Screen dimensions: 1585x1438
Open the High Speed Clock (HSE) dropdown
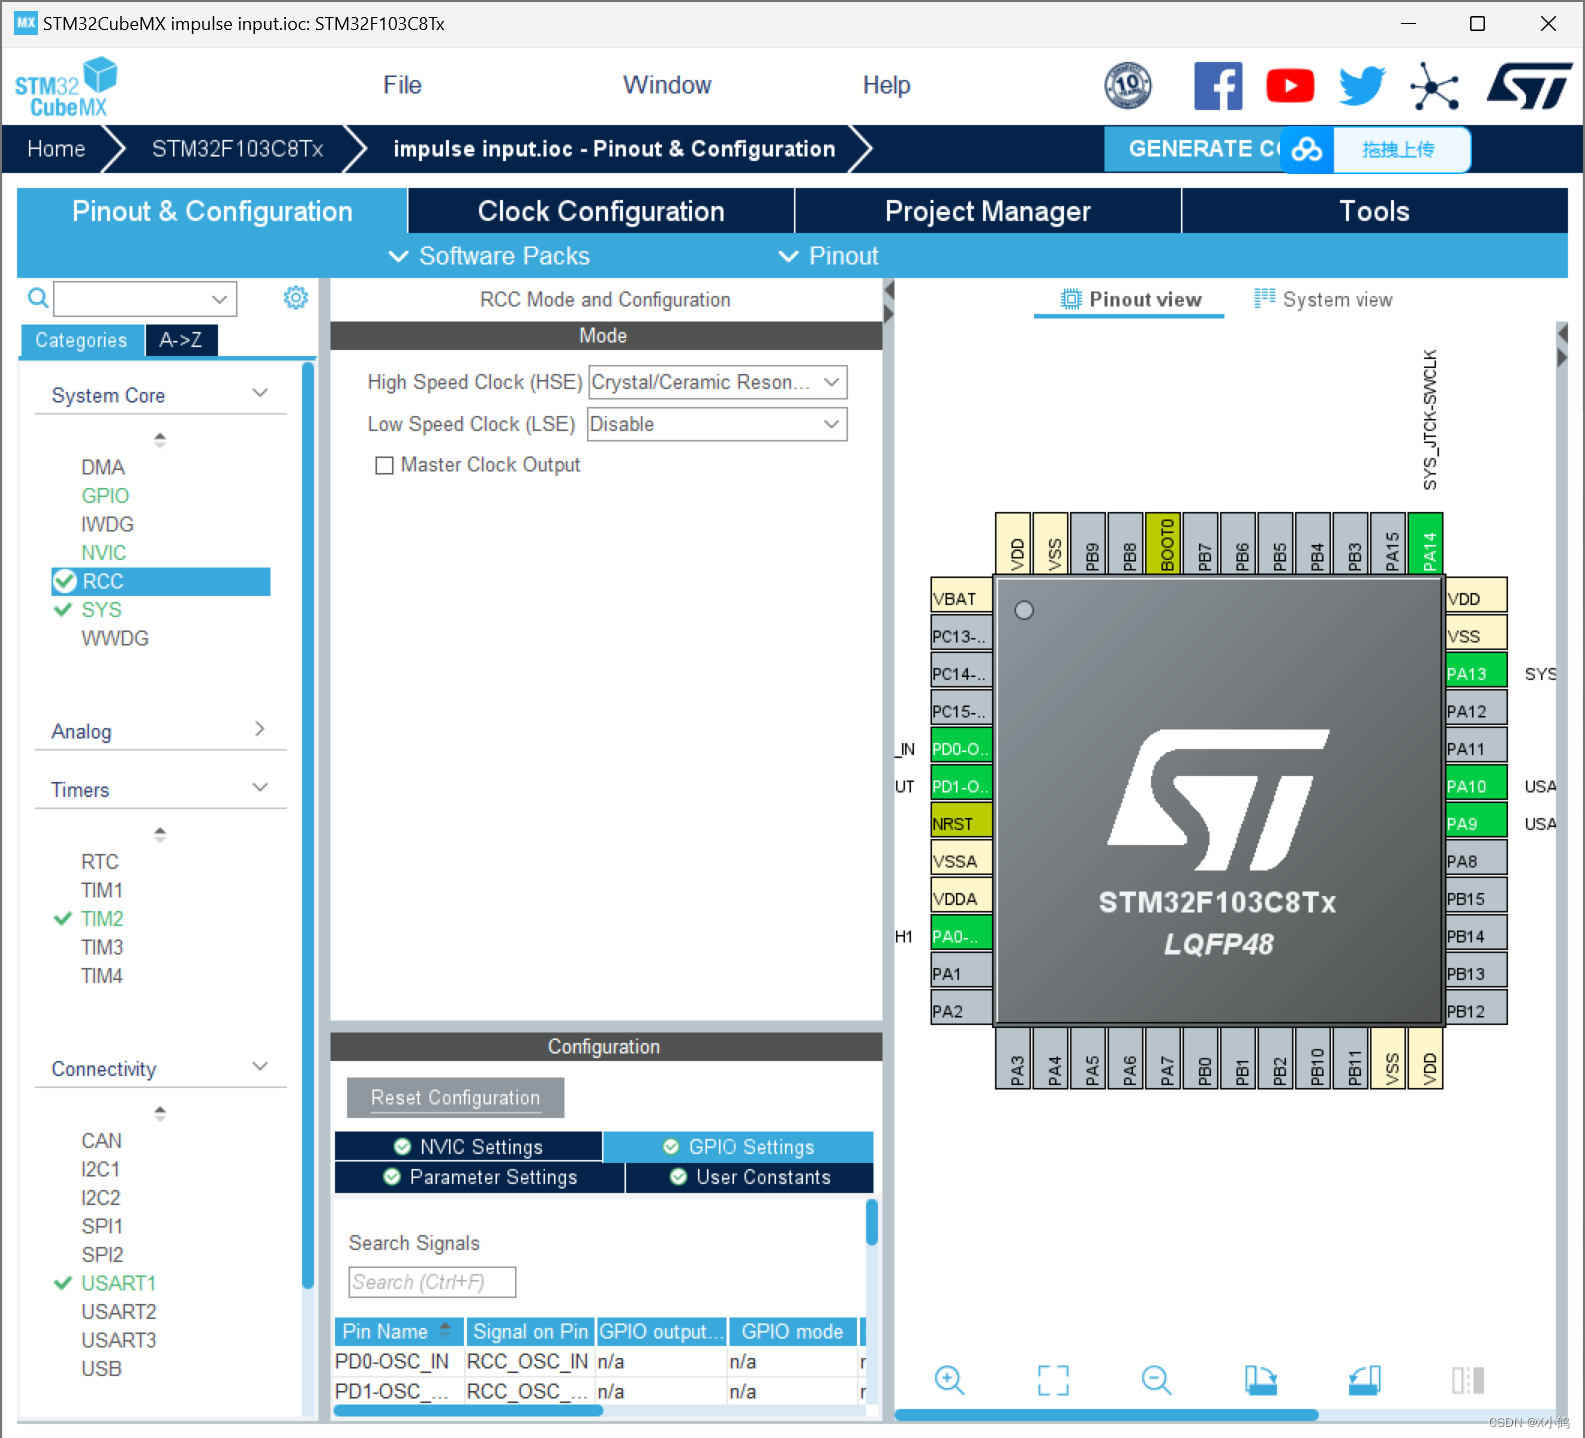point(717,382)
